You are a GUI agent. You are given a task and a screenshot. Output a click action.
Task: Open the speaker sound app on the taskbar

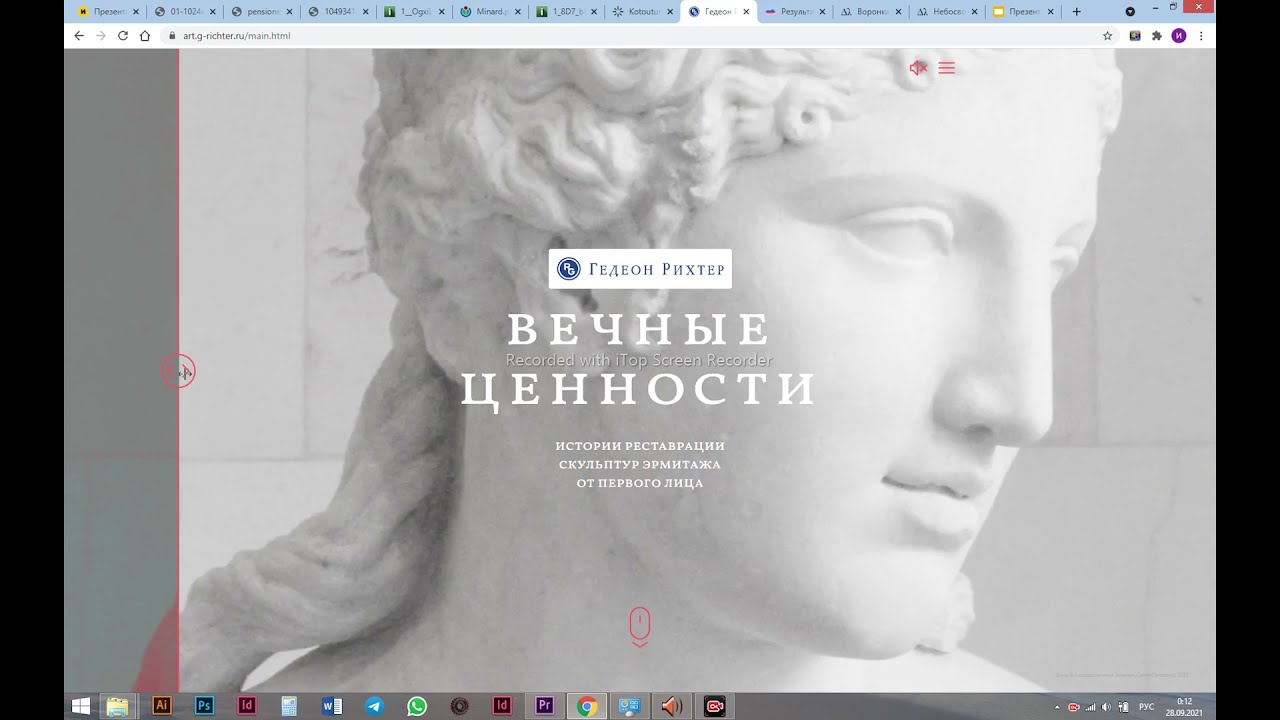tap(672, 706)
